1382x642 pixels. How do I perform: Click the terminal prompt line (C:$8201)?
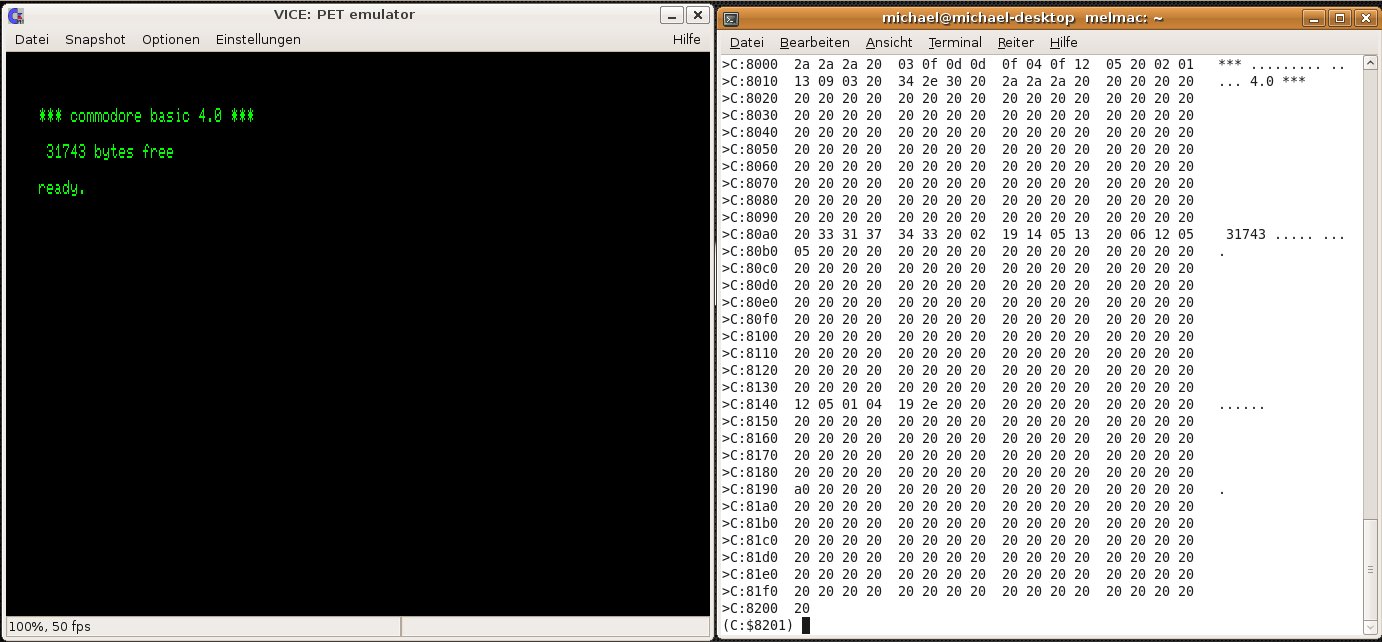(760, 625)
